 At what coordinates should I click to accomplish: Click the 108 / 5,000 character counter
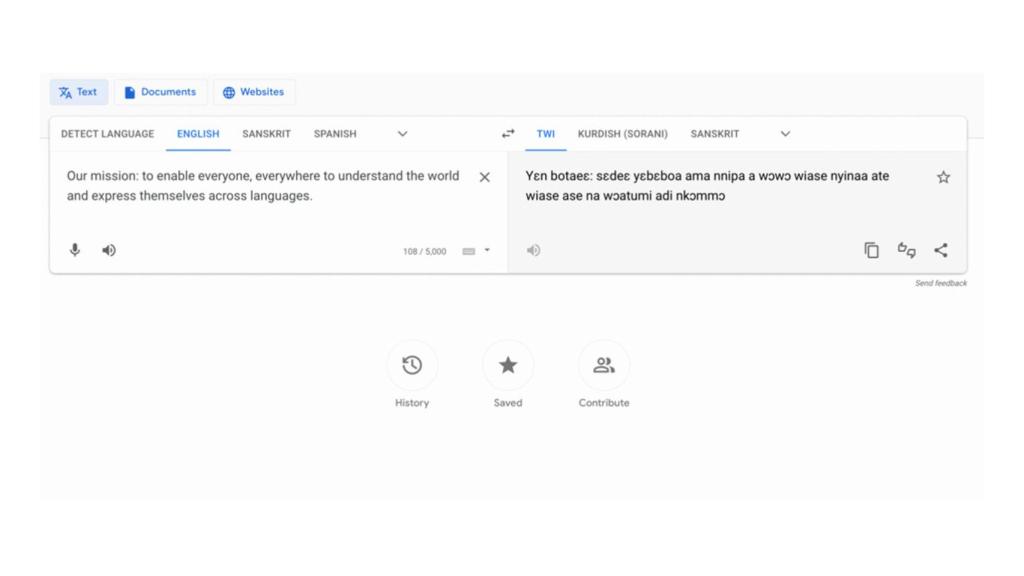(424, 251)
